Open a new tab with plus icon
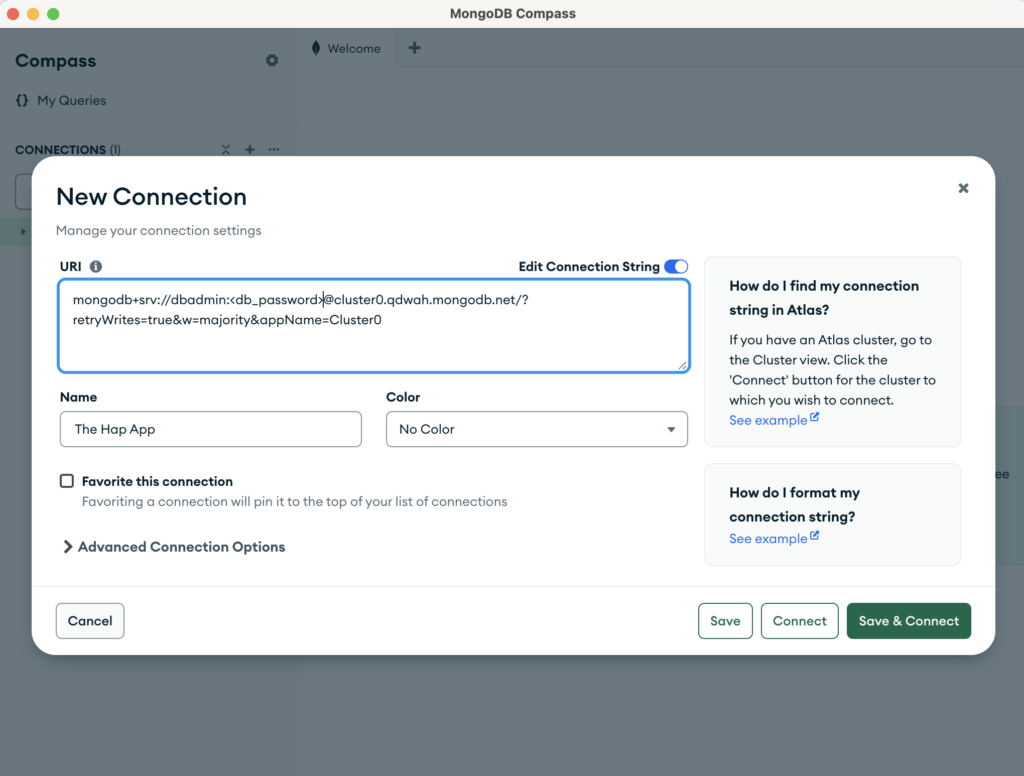The image size is (1024, 776). tap(414, 48)
